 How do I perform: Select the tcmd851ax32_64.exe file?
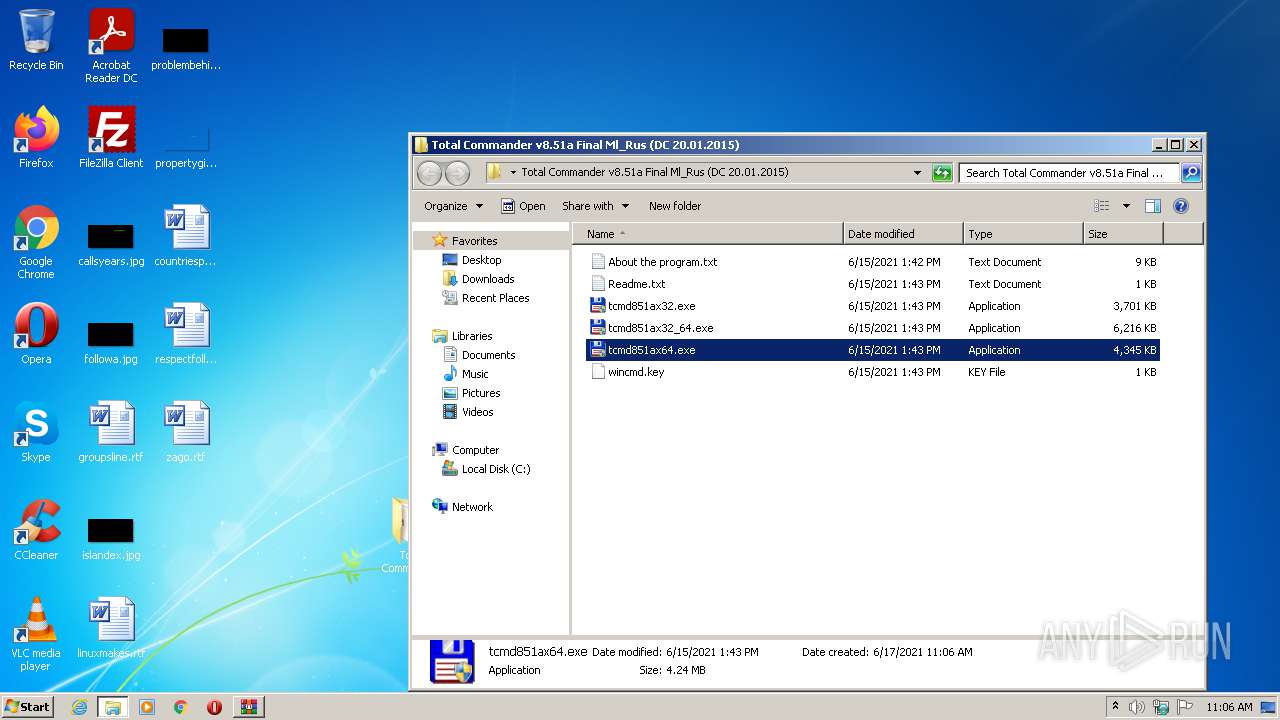click(x=873, y=328)
